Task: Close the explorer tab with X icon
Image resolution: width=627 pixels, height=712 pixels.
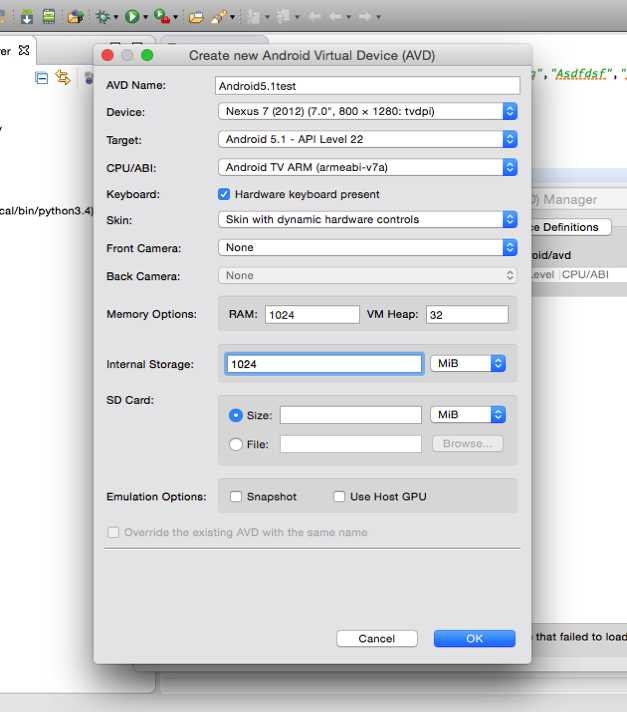Action: point(24,50)
